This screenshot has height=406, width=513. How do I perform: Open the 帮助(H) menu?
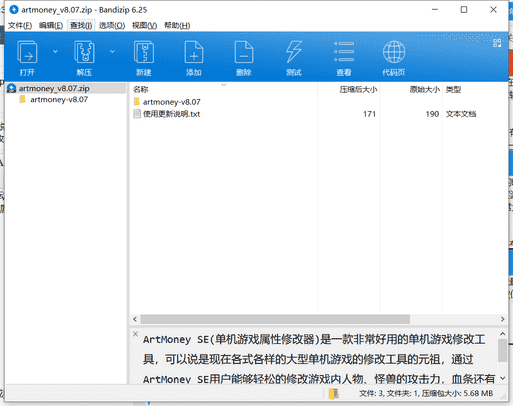[177, 25]
